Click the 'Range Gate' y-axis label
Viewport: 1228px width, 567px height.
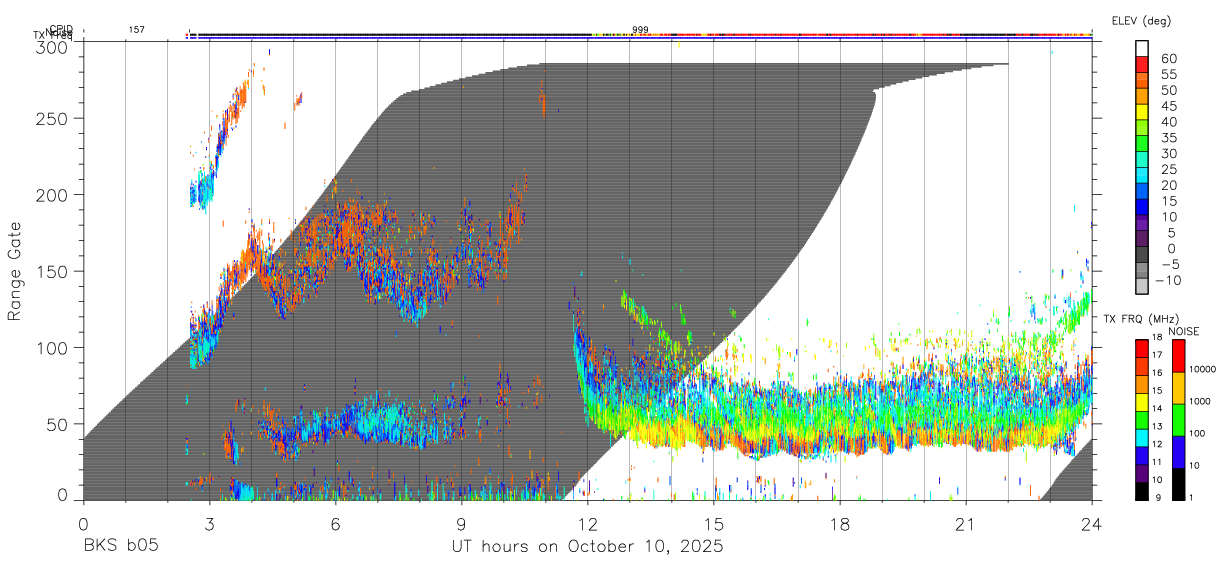point(15,273)
